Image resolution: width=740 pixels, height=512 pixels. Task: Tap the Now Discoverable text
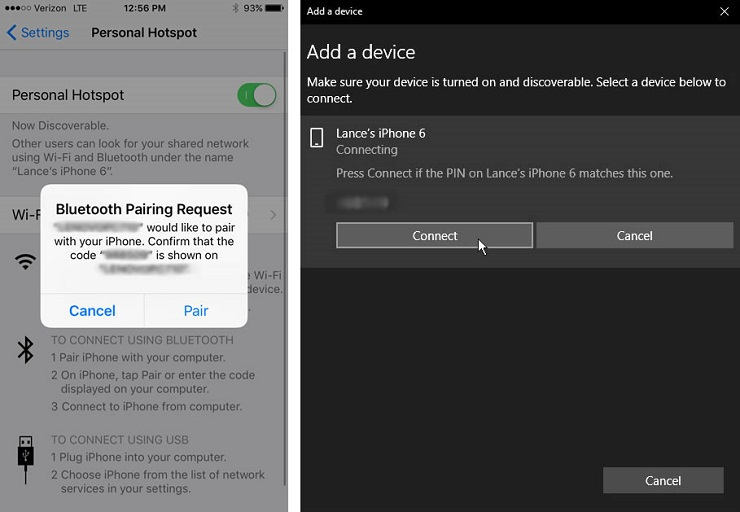[60, 126]
